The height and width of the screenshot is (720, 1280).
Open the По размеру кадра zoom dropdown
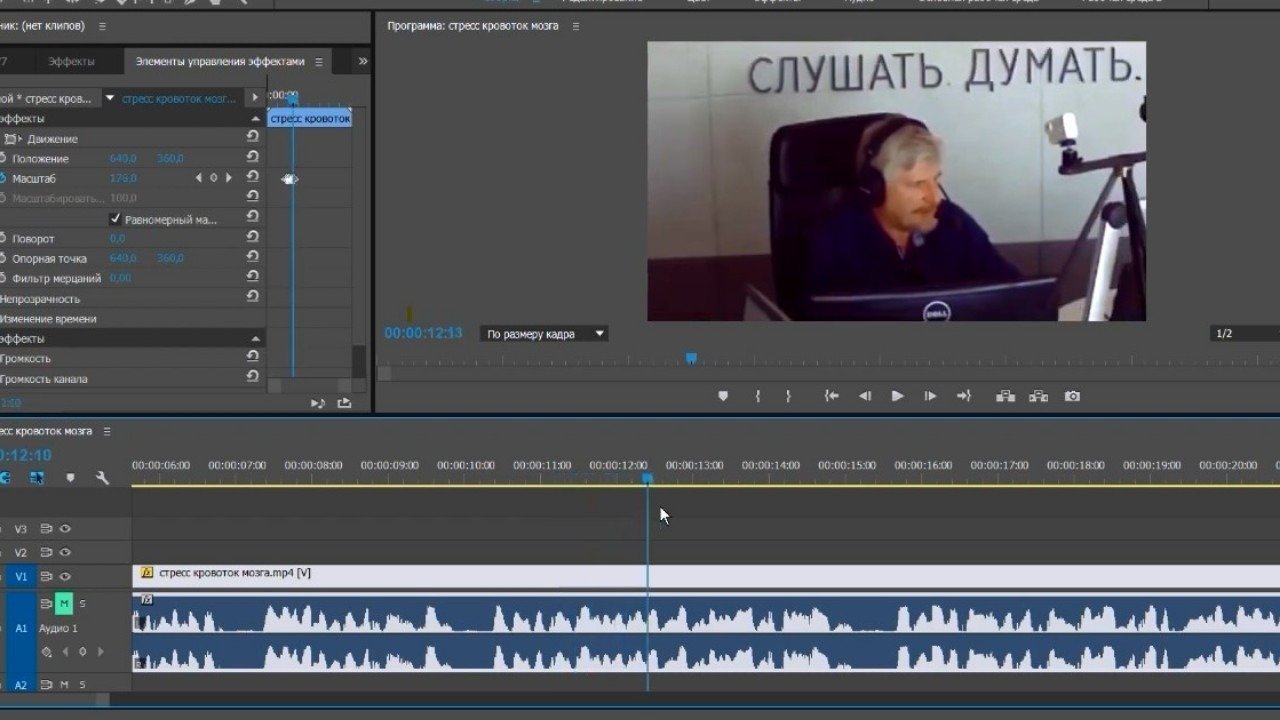point(545,334)
